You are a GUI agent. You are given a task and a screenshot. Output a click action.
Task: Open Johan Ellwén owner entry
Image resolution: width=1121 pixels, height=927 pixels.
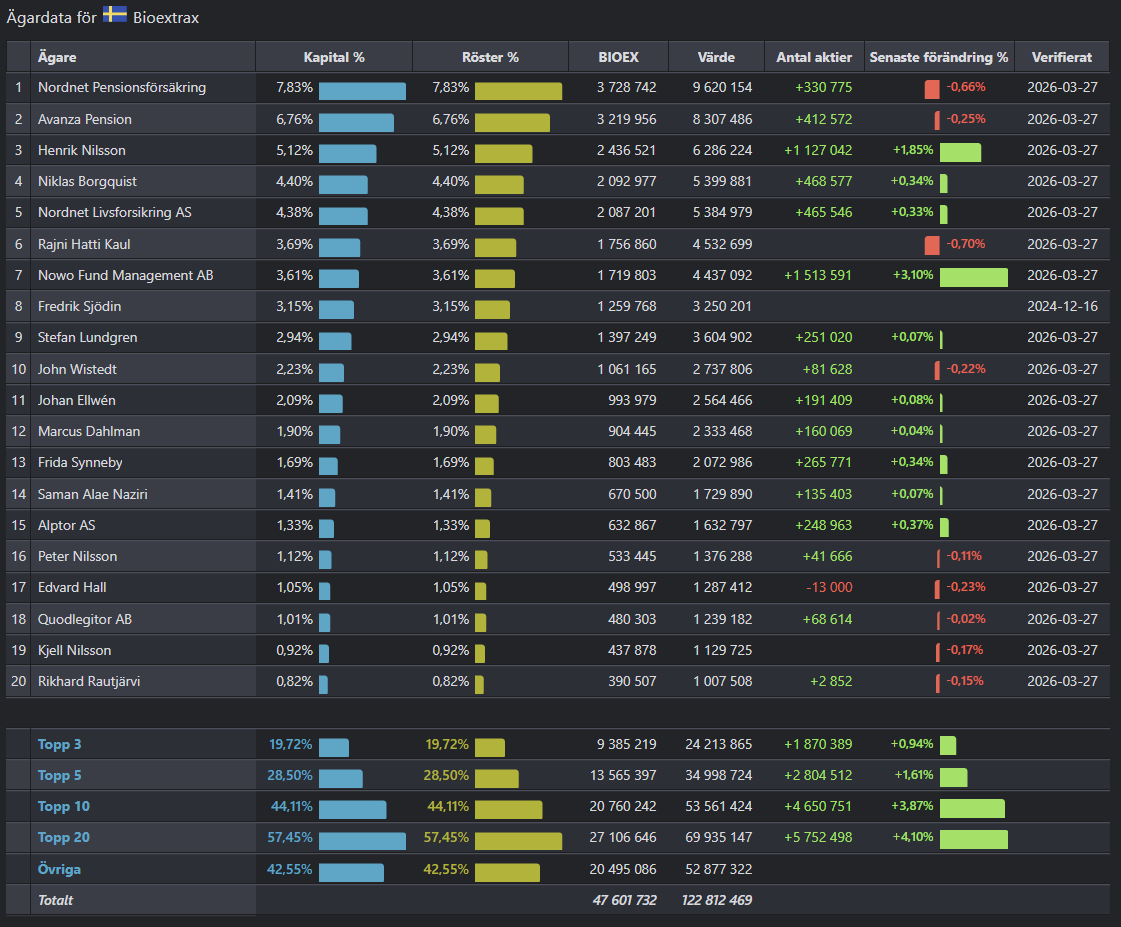click(76, 400)
